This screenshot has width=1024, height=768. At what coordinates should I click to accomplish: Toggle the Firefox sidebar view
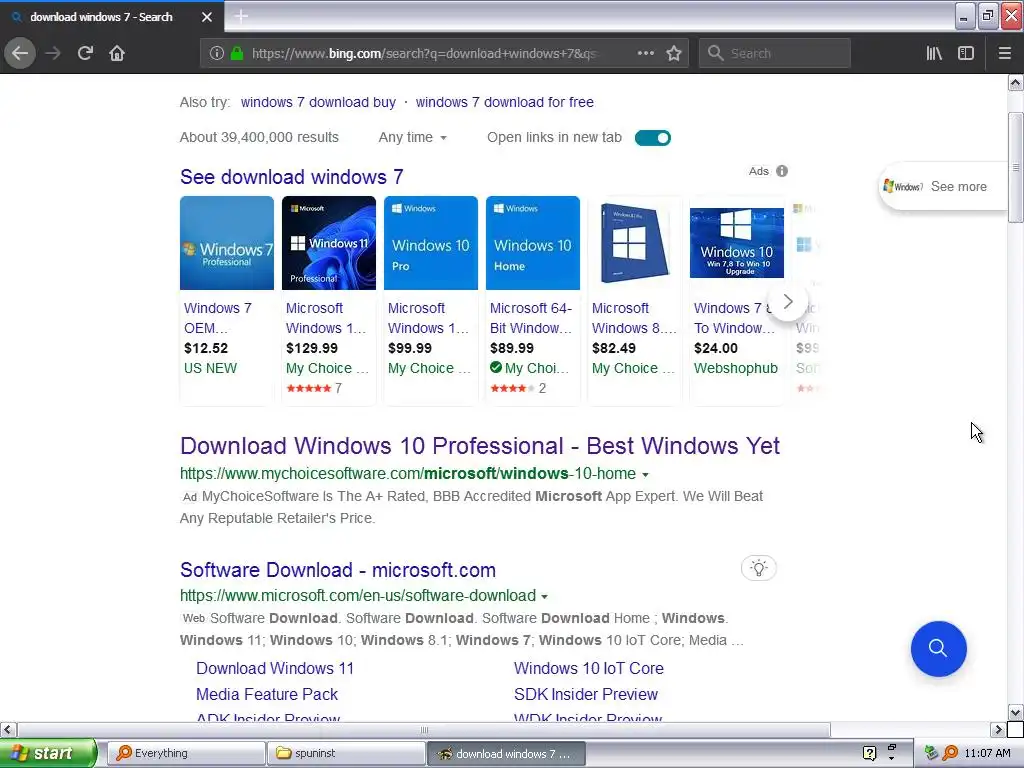966,53
